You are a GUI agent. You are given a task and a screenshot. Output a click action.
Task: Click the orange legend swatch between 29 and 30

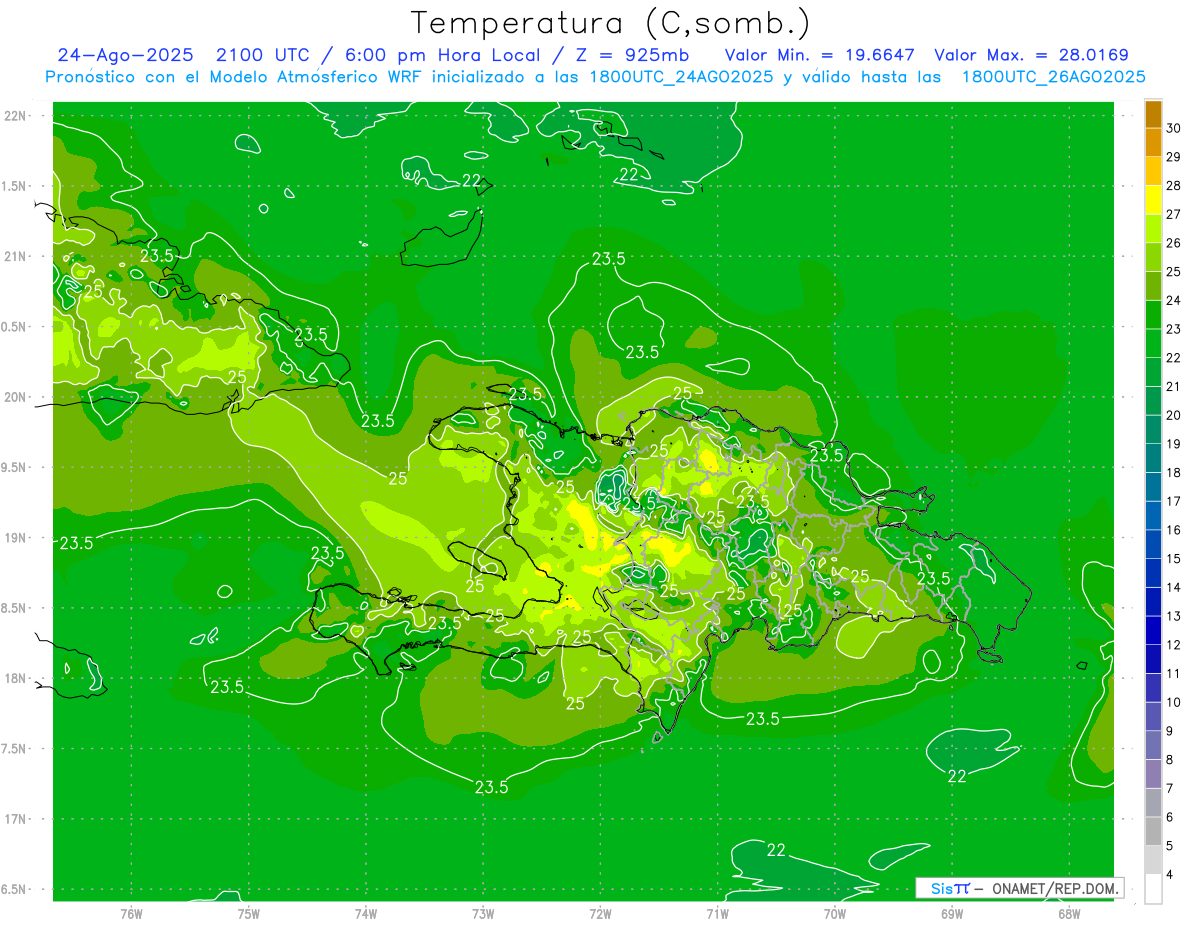[x=1153, y=142]
